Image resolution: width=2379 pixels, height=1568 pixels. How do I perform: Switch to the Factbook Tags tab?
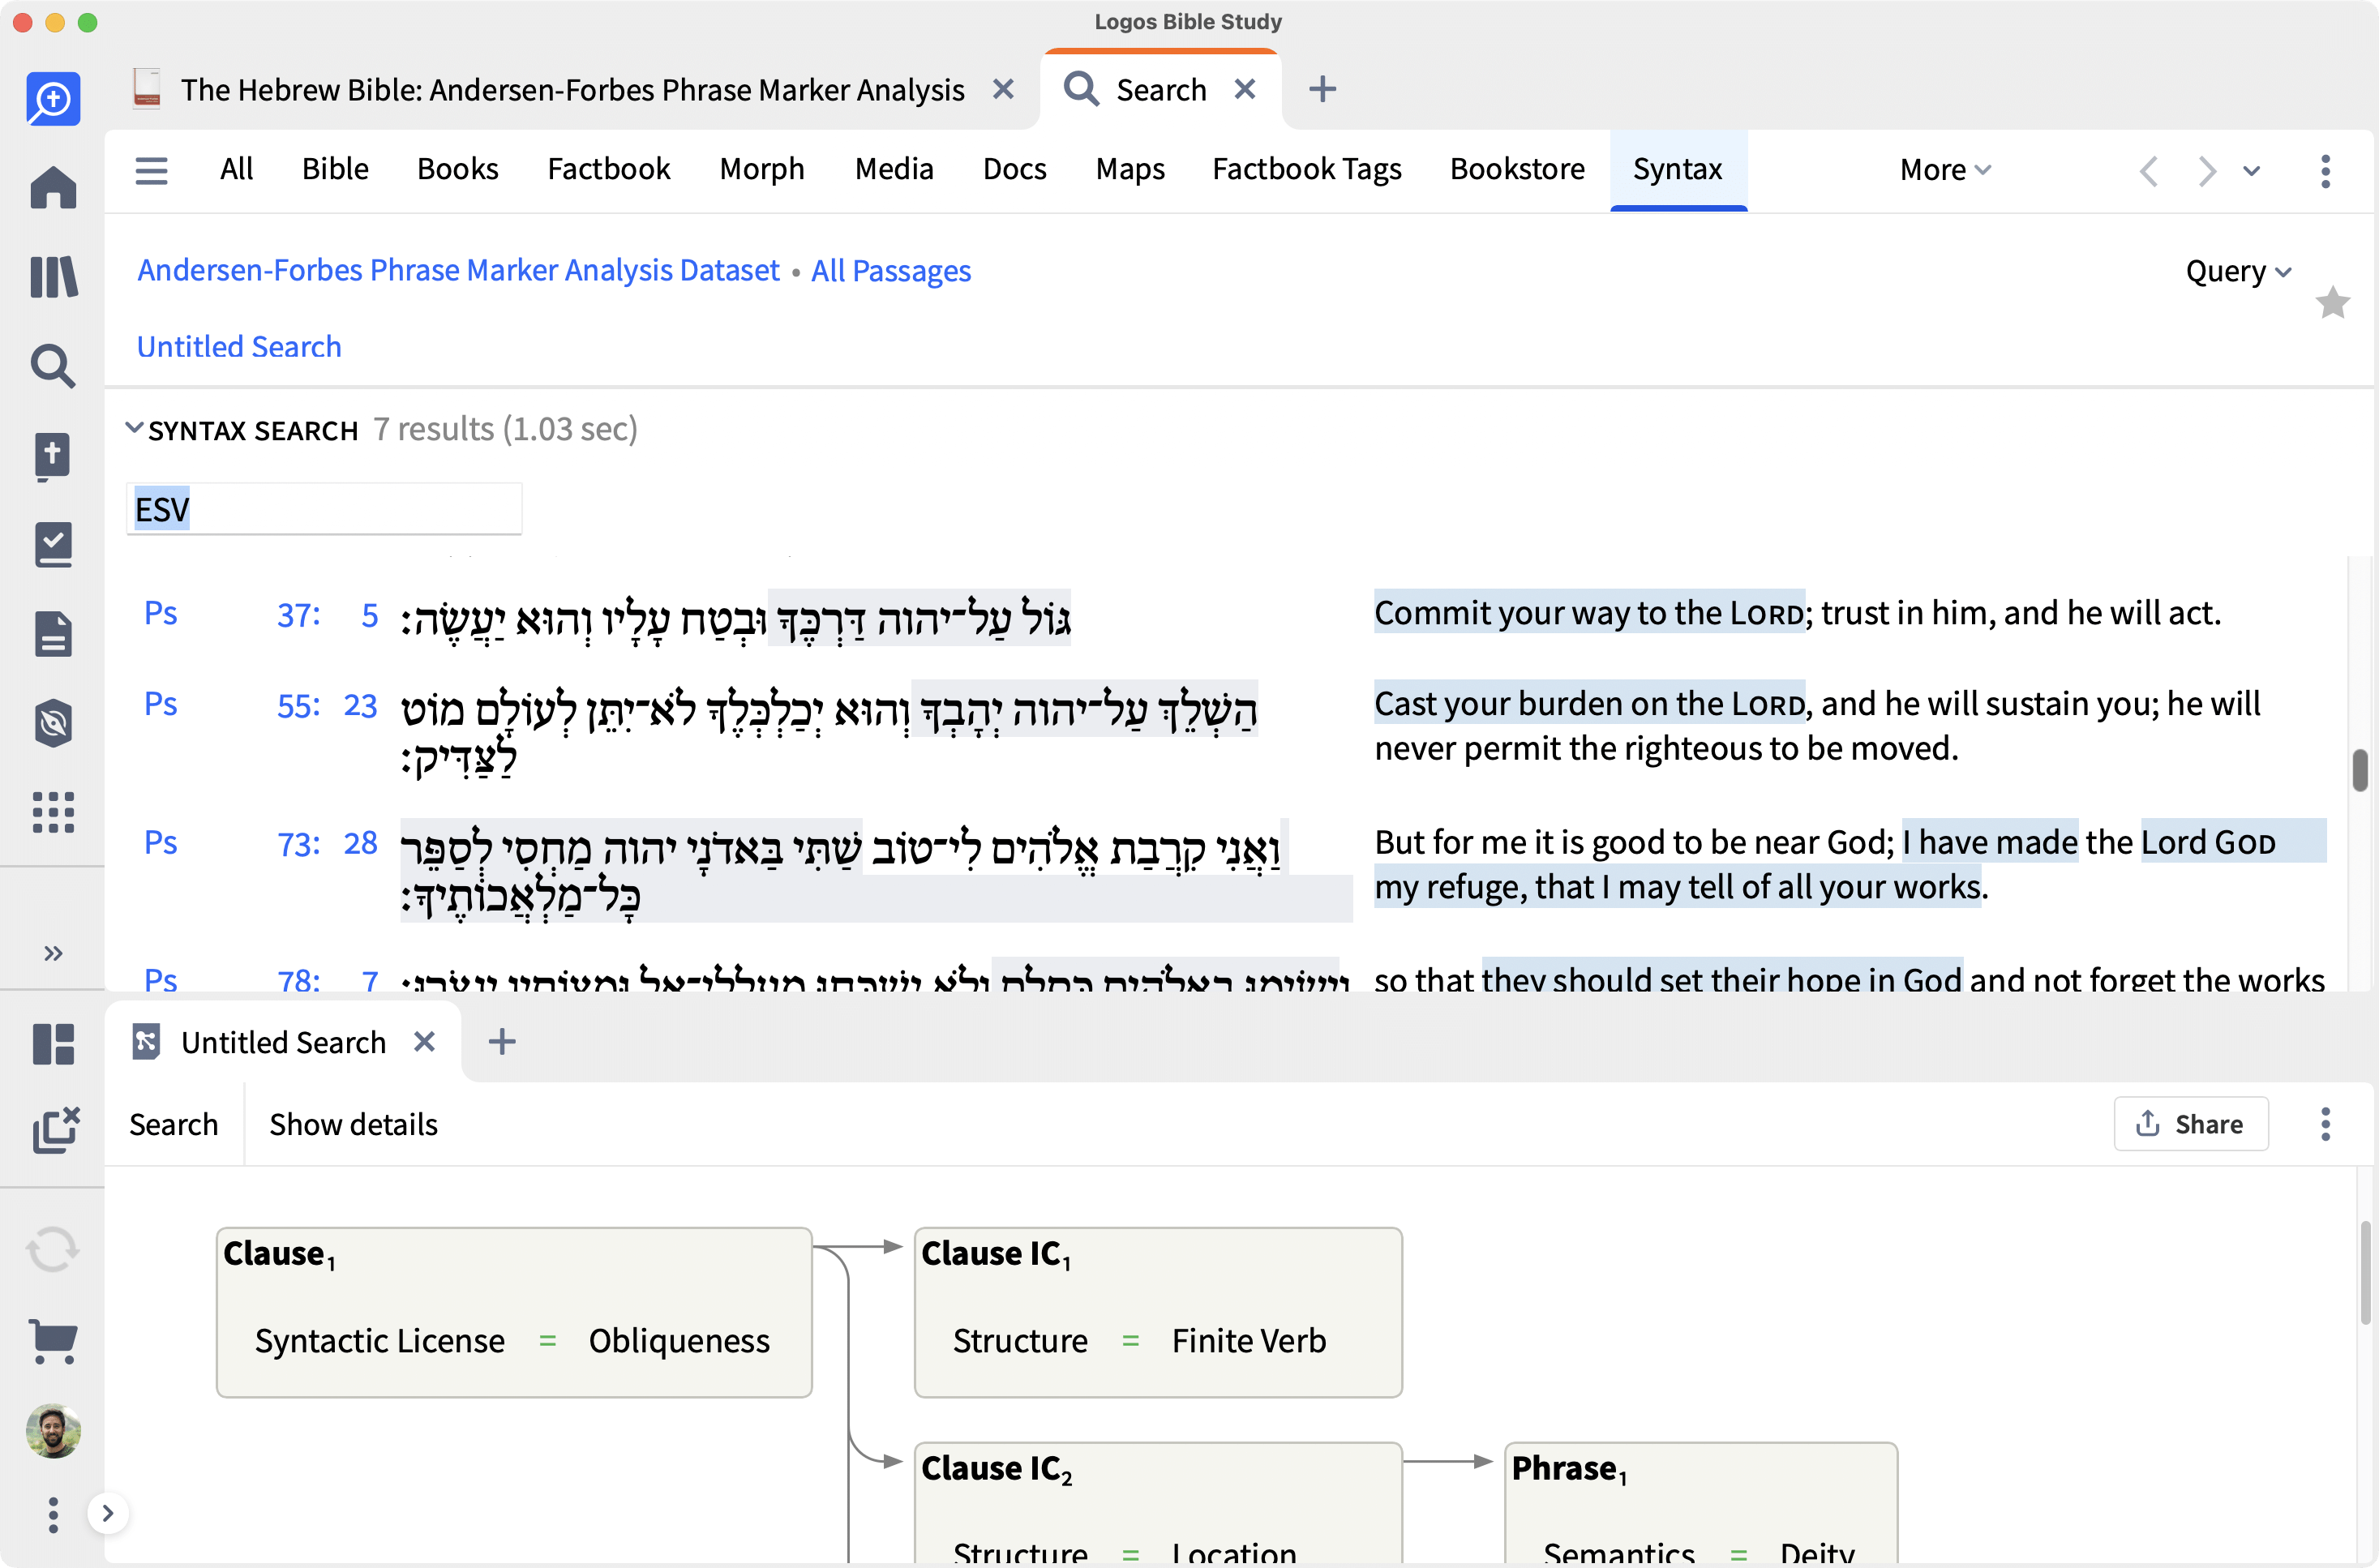point(1306,169)
